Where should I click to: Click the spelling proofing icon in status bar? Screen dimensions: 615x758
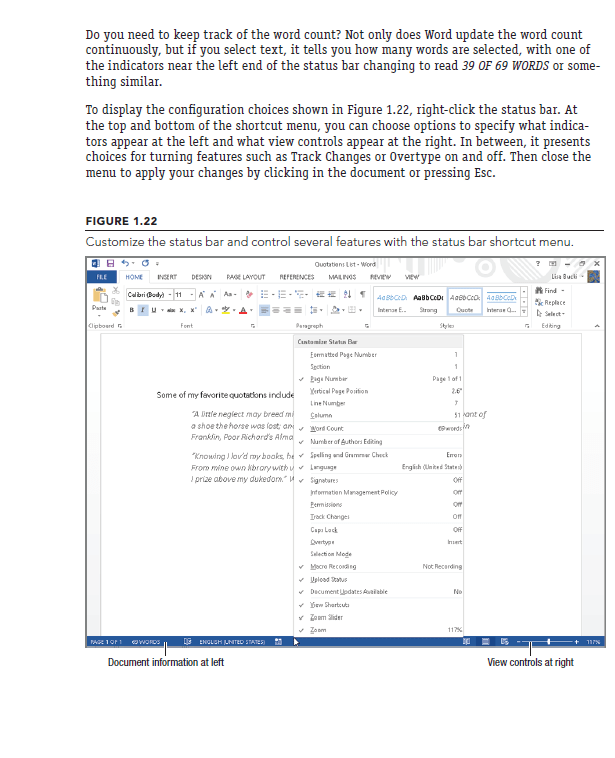click(188, 642)
